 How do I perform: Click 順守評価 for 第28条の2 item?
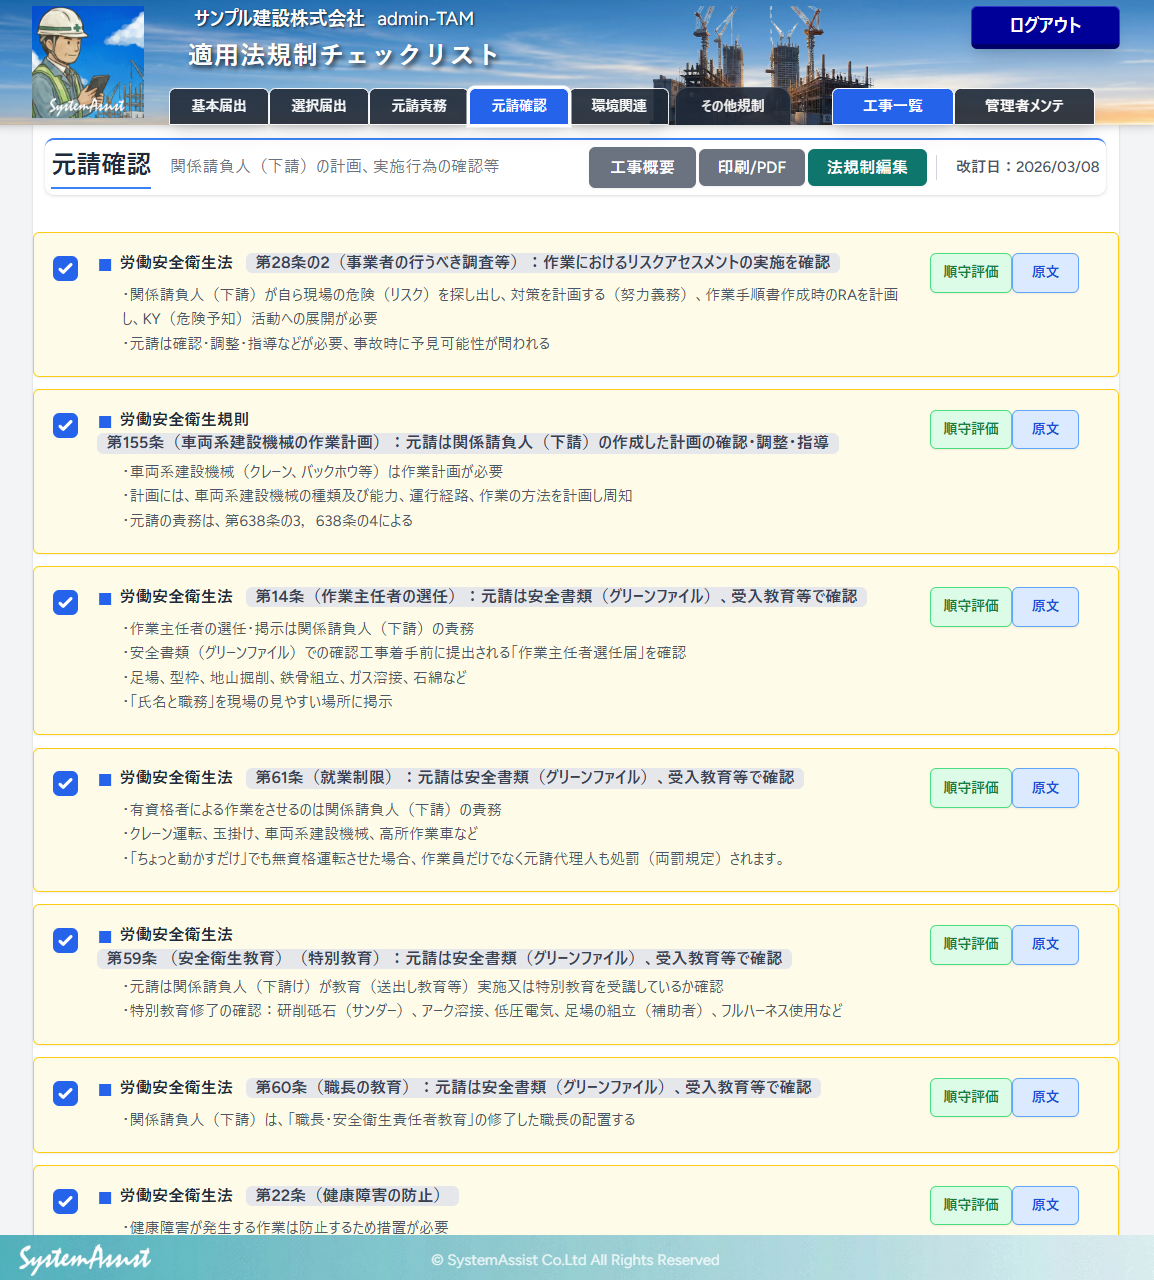(x=970, y=272)
